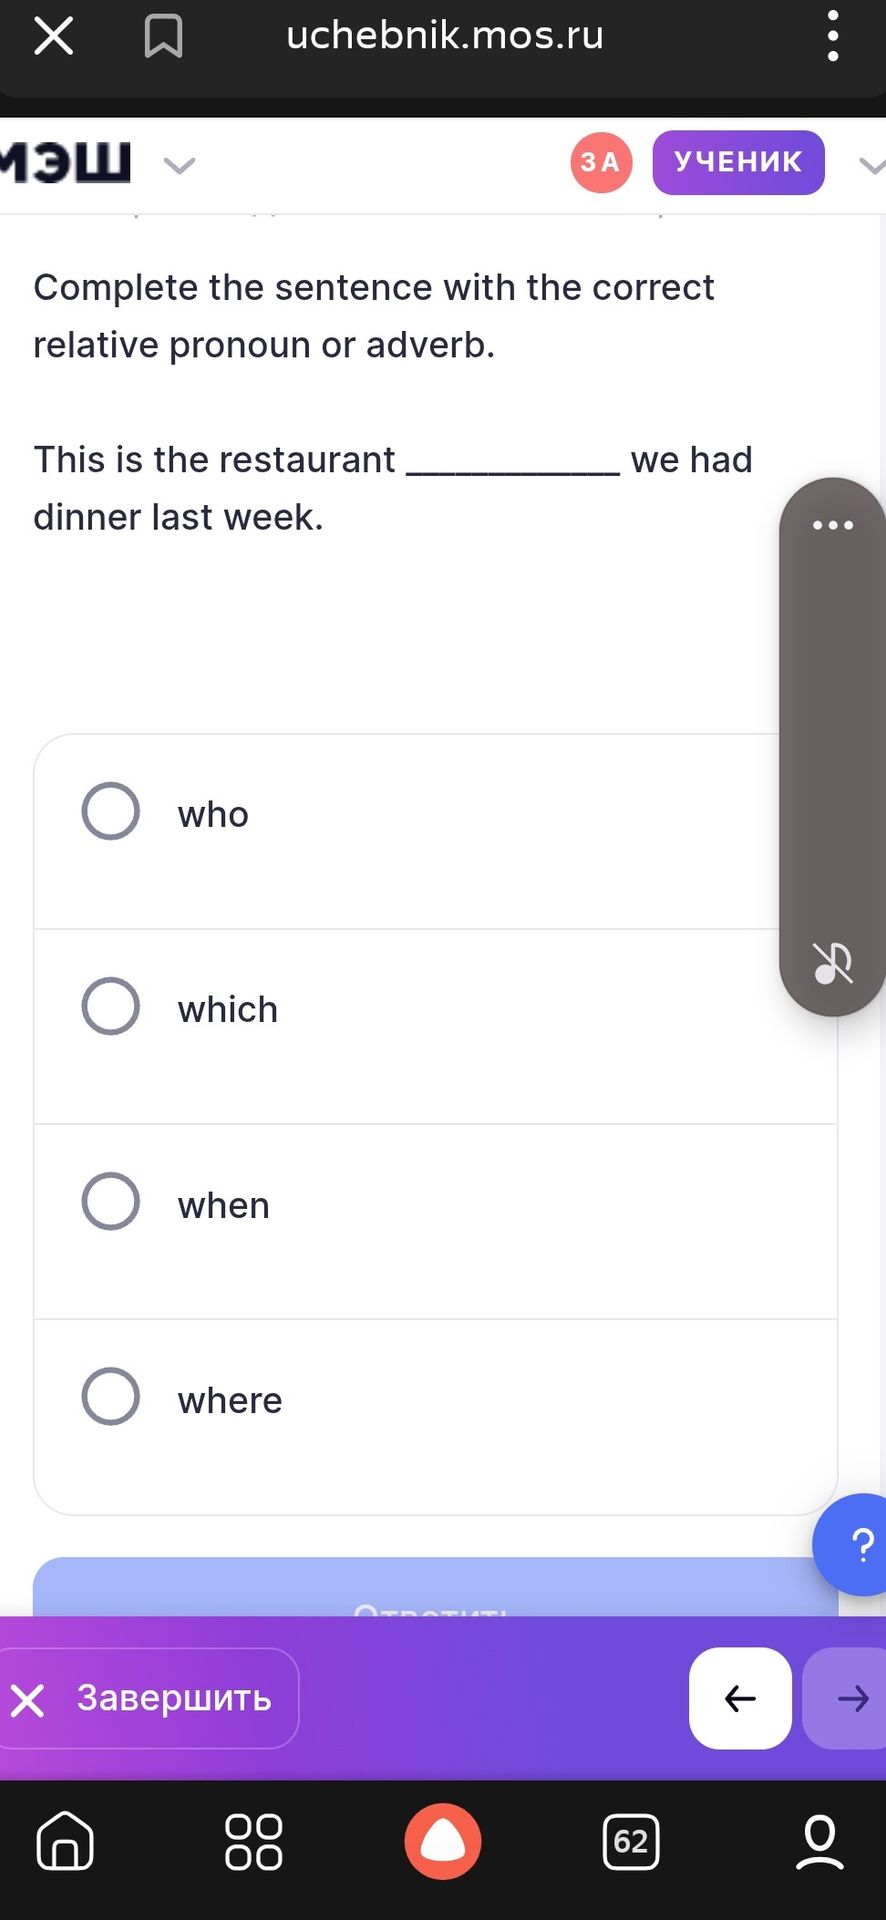Click Завершить to finish the test
The height and width of the screenshot is (1920, 886).
148,1698
